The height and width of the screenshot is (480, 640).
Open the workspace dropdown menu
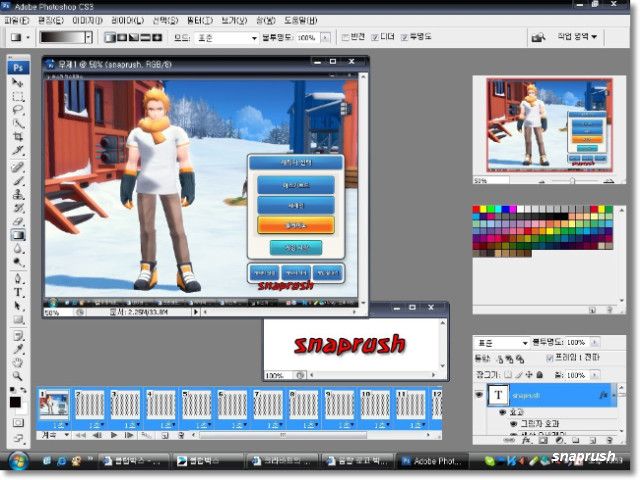[577, 37]
